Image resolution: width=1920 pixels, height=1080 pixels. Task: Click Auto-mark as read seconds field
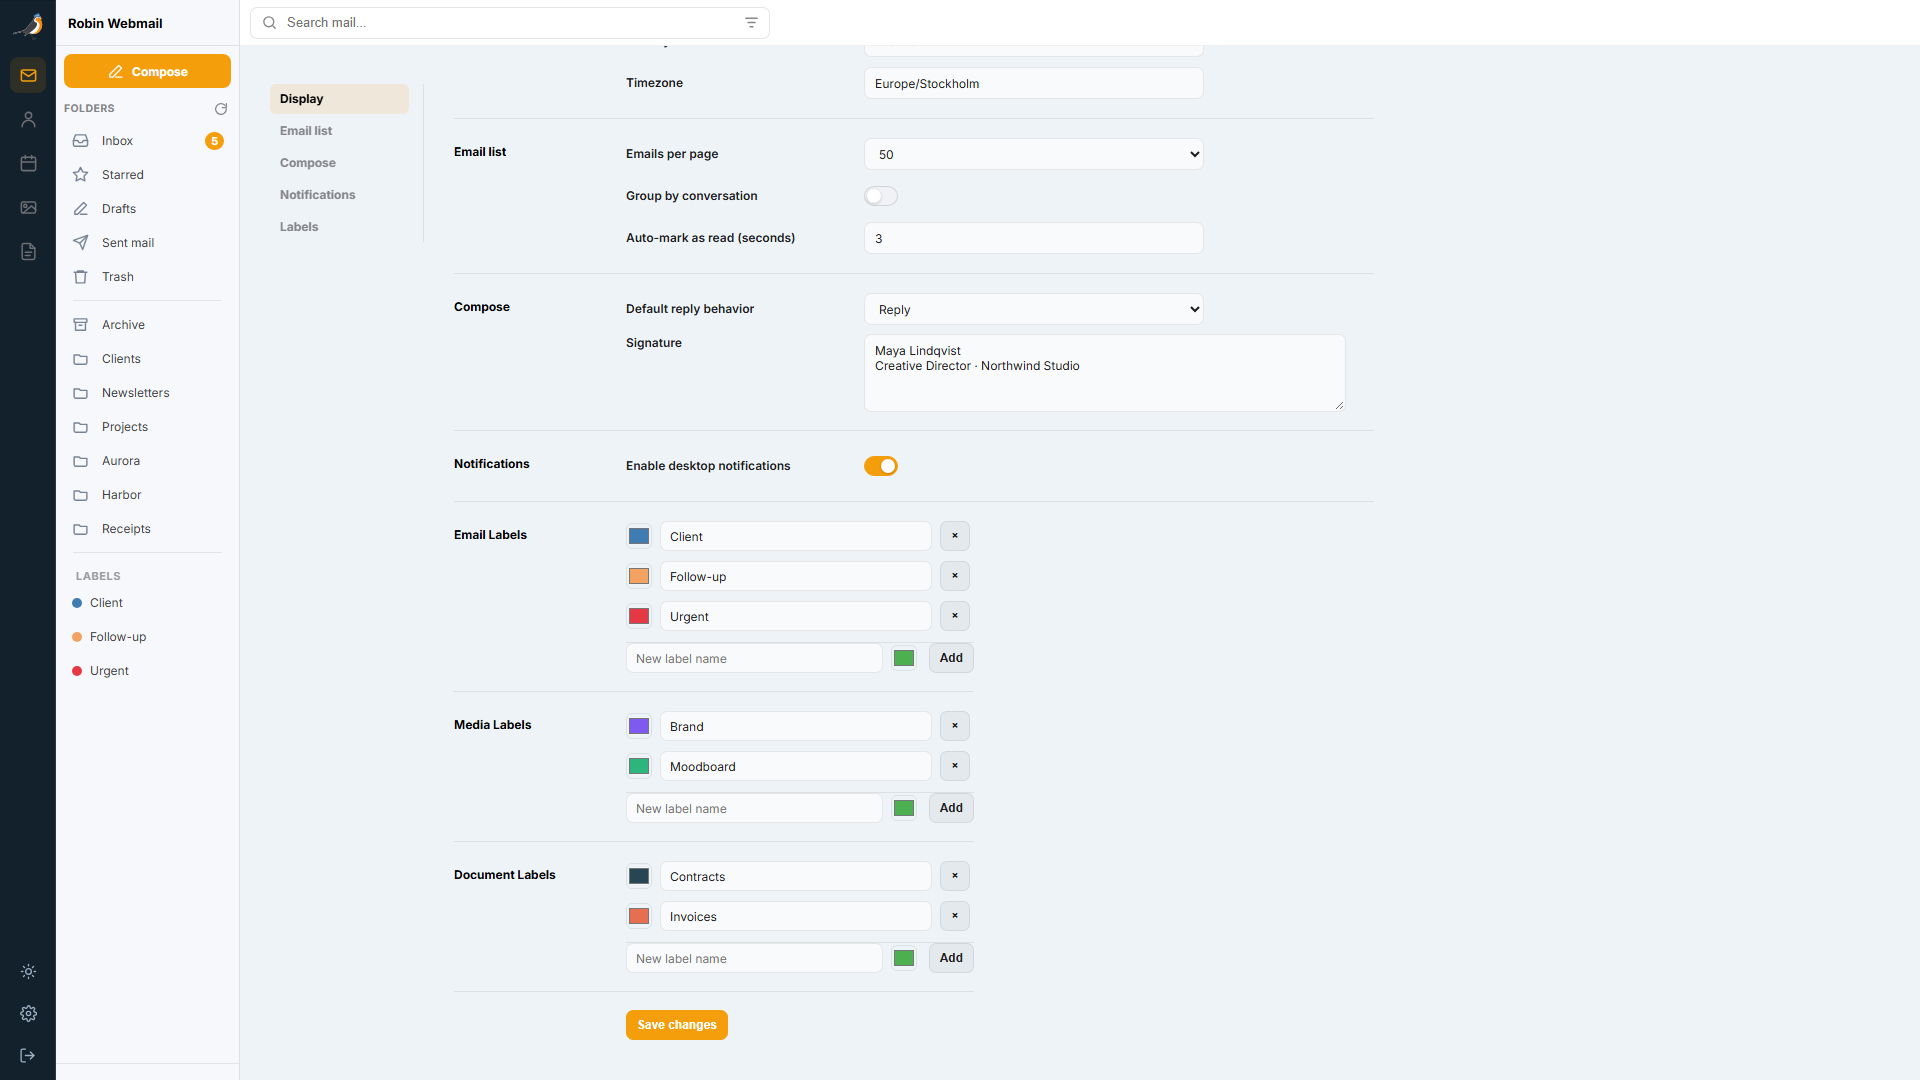tap(1034, 238)
